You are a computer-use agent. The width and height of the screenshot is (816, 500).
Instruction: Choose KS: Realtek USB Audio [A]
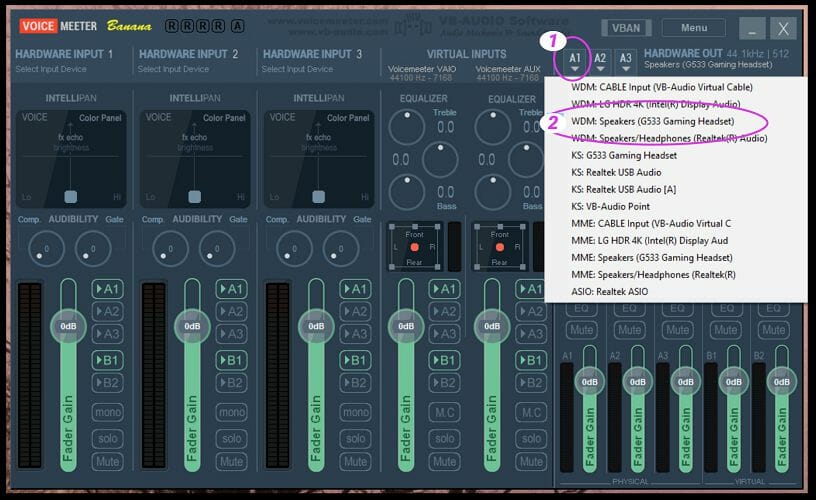[x=623, y=189]
